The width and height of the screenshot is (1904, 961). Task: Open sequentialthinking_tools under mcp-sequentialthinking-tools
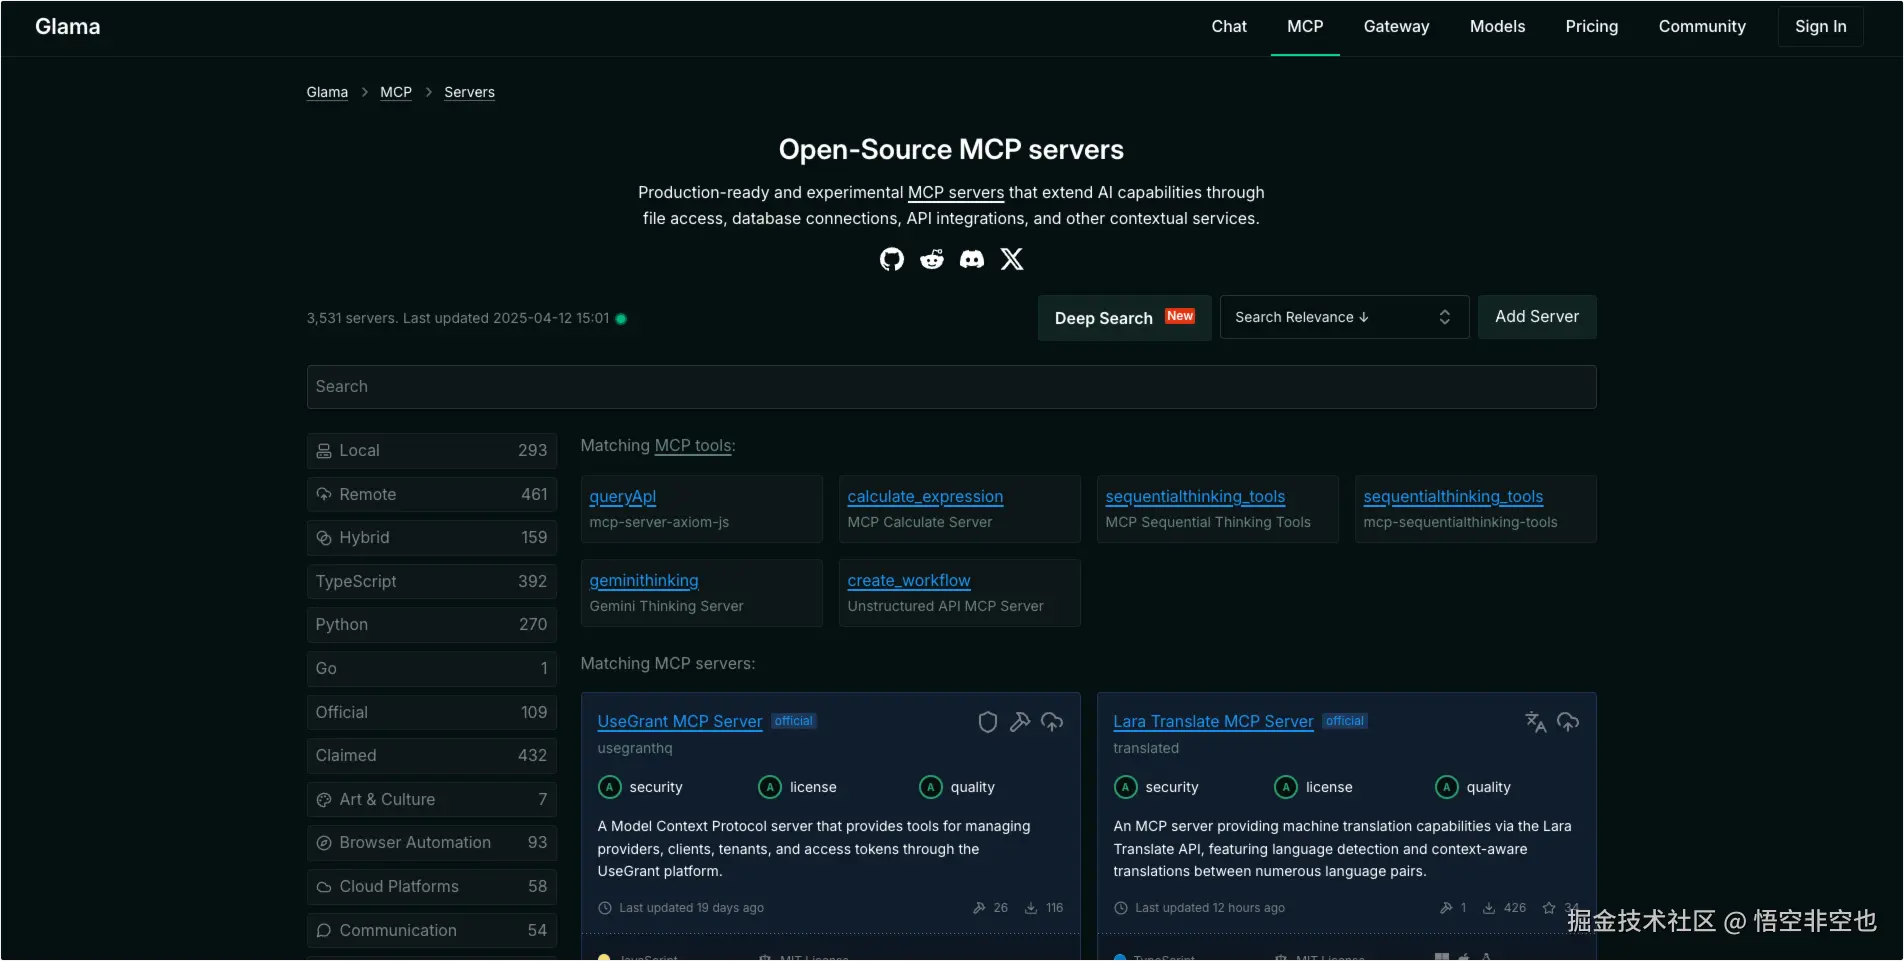(1453, 497)
